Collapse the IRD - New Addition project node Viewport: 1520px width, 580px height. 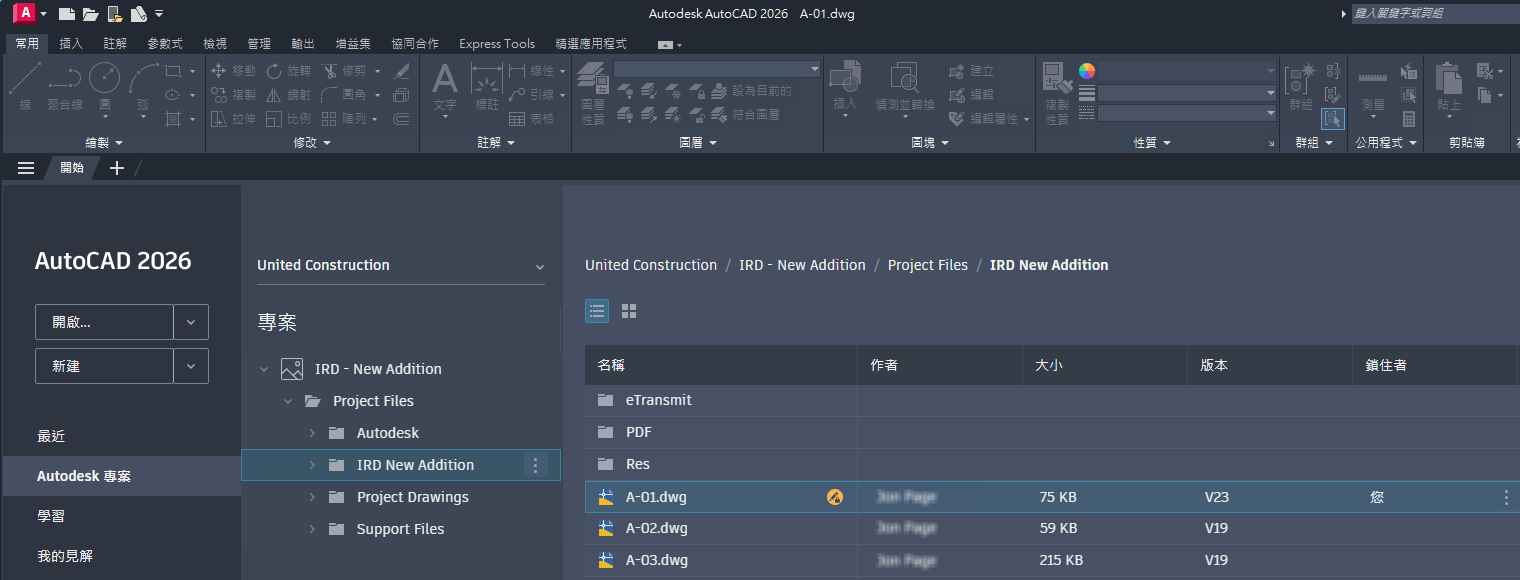[x=264, y=369]
